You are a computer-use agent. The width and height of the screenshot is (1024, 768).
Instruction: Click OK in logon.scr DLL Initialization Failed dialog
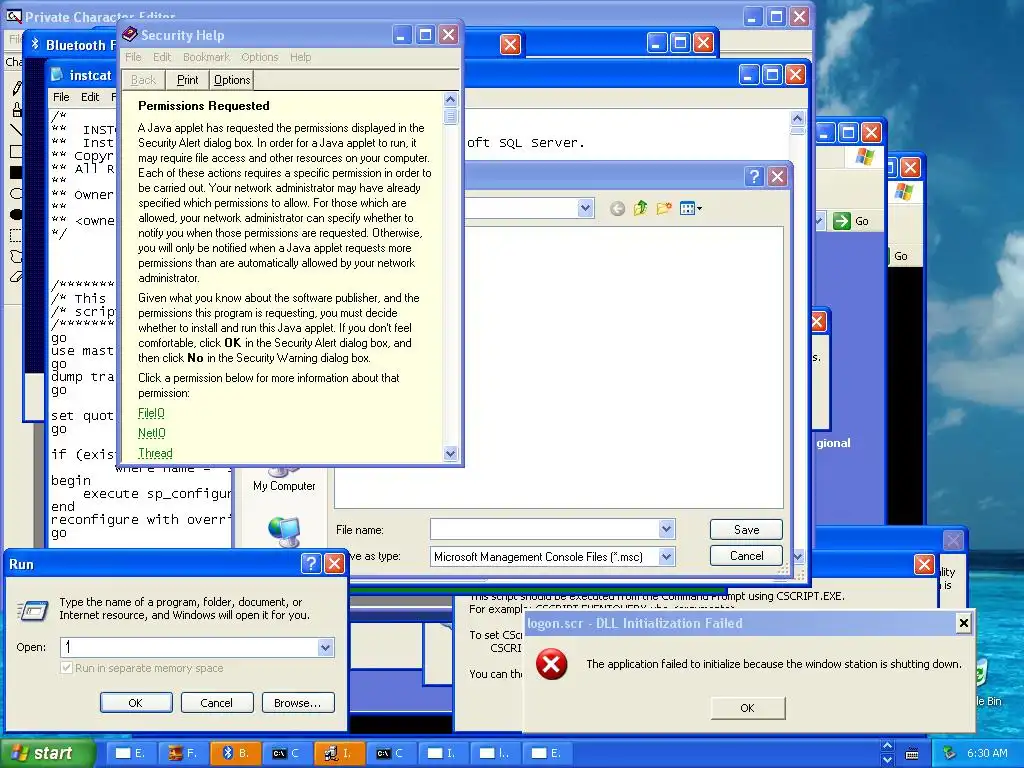click(748, 708)
